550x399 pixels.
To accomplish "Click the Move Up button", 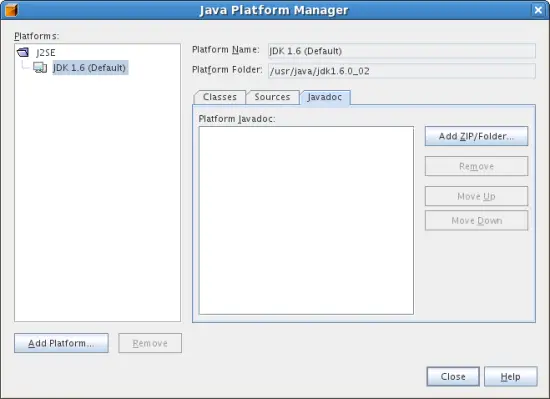I will point(476,196).
